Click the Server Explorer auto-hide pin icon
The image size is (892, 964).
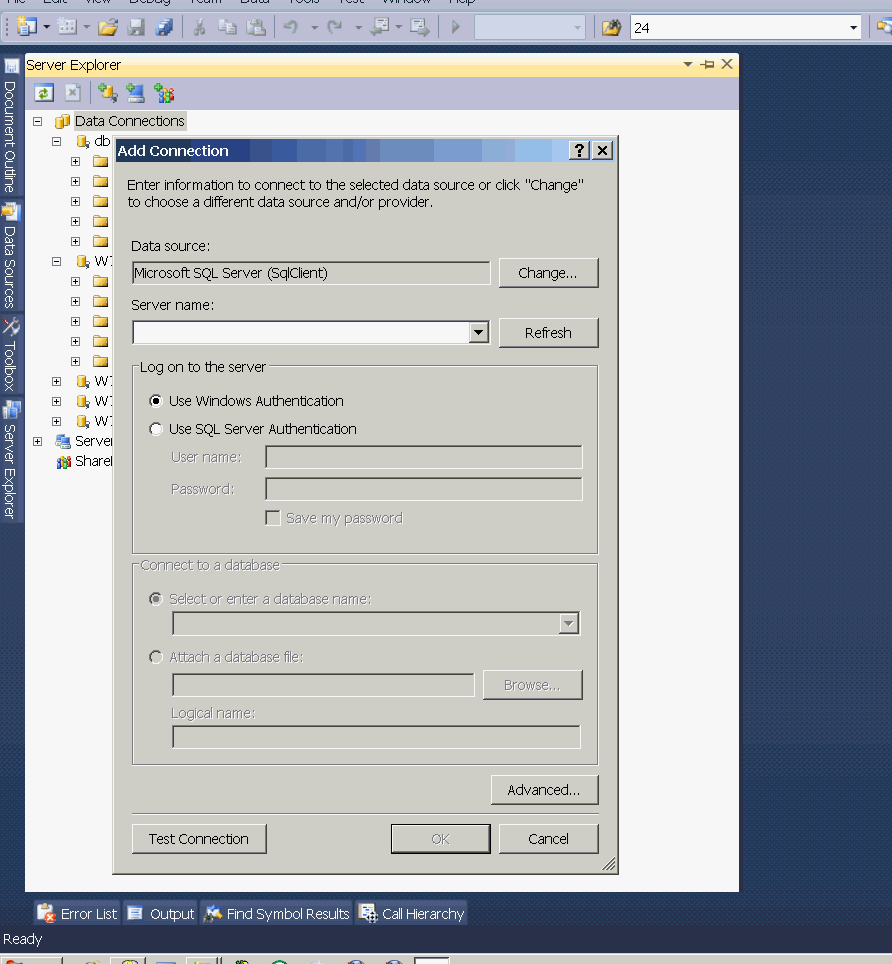click(x=708, y=64)
